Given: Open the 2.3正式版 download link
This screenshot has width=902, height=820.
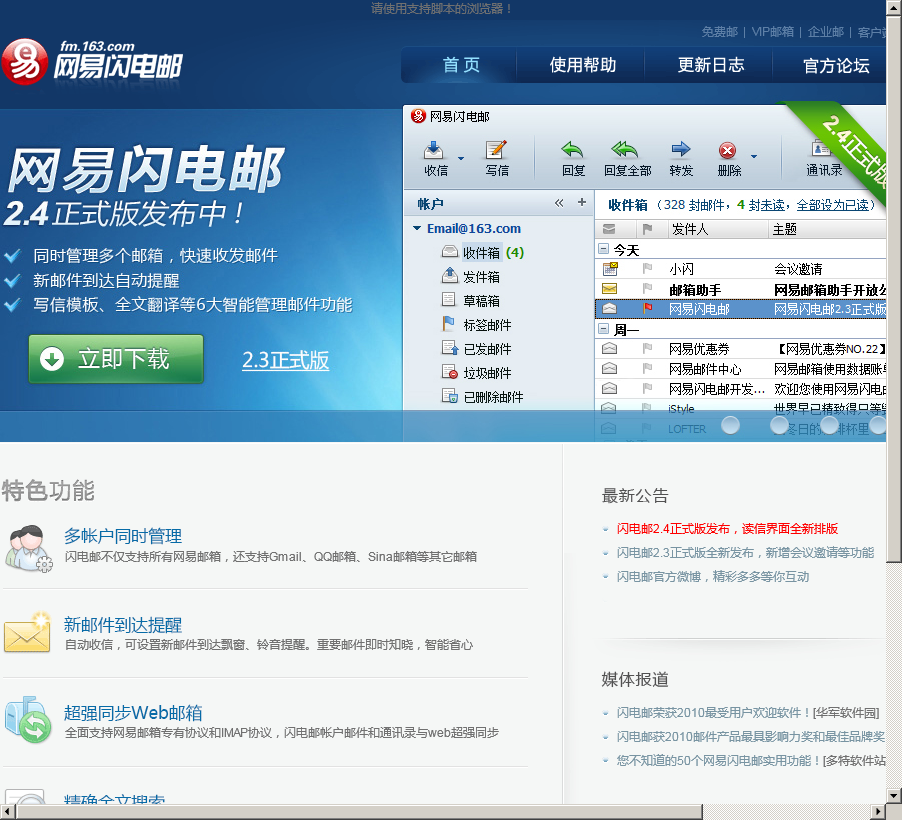Looking at the screenshot, I should (286, 360).
